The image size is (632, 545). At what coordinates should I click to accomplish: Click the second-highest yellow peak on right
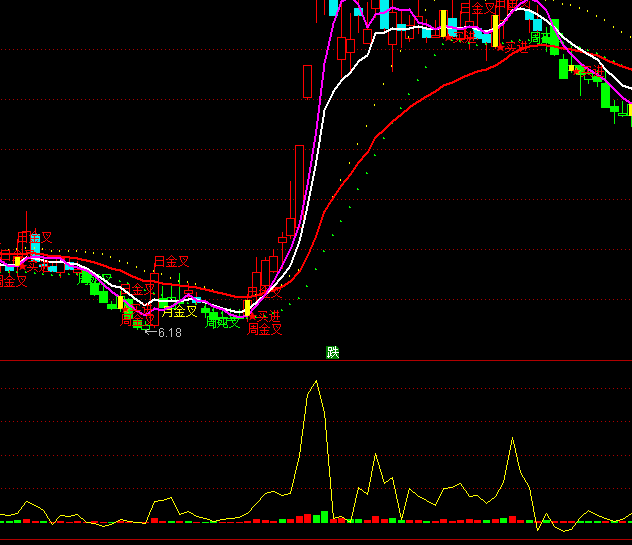[512, 437]
